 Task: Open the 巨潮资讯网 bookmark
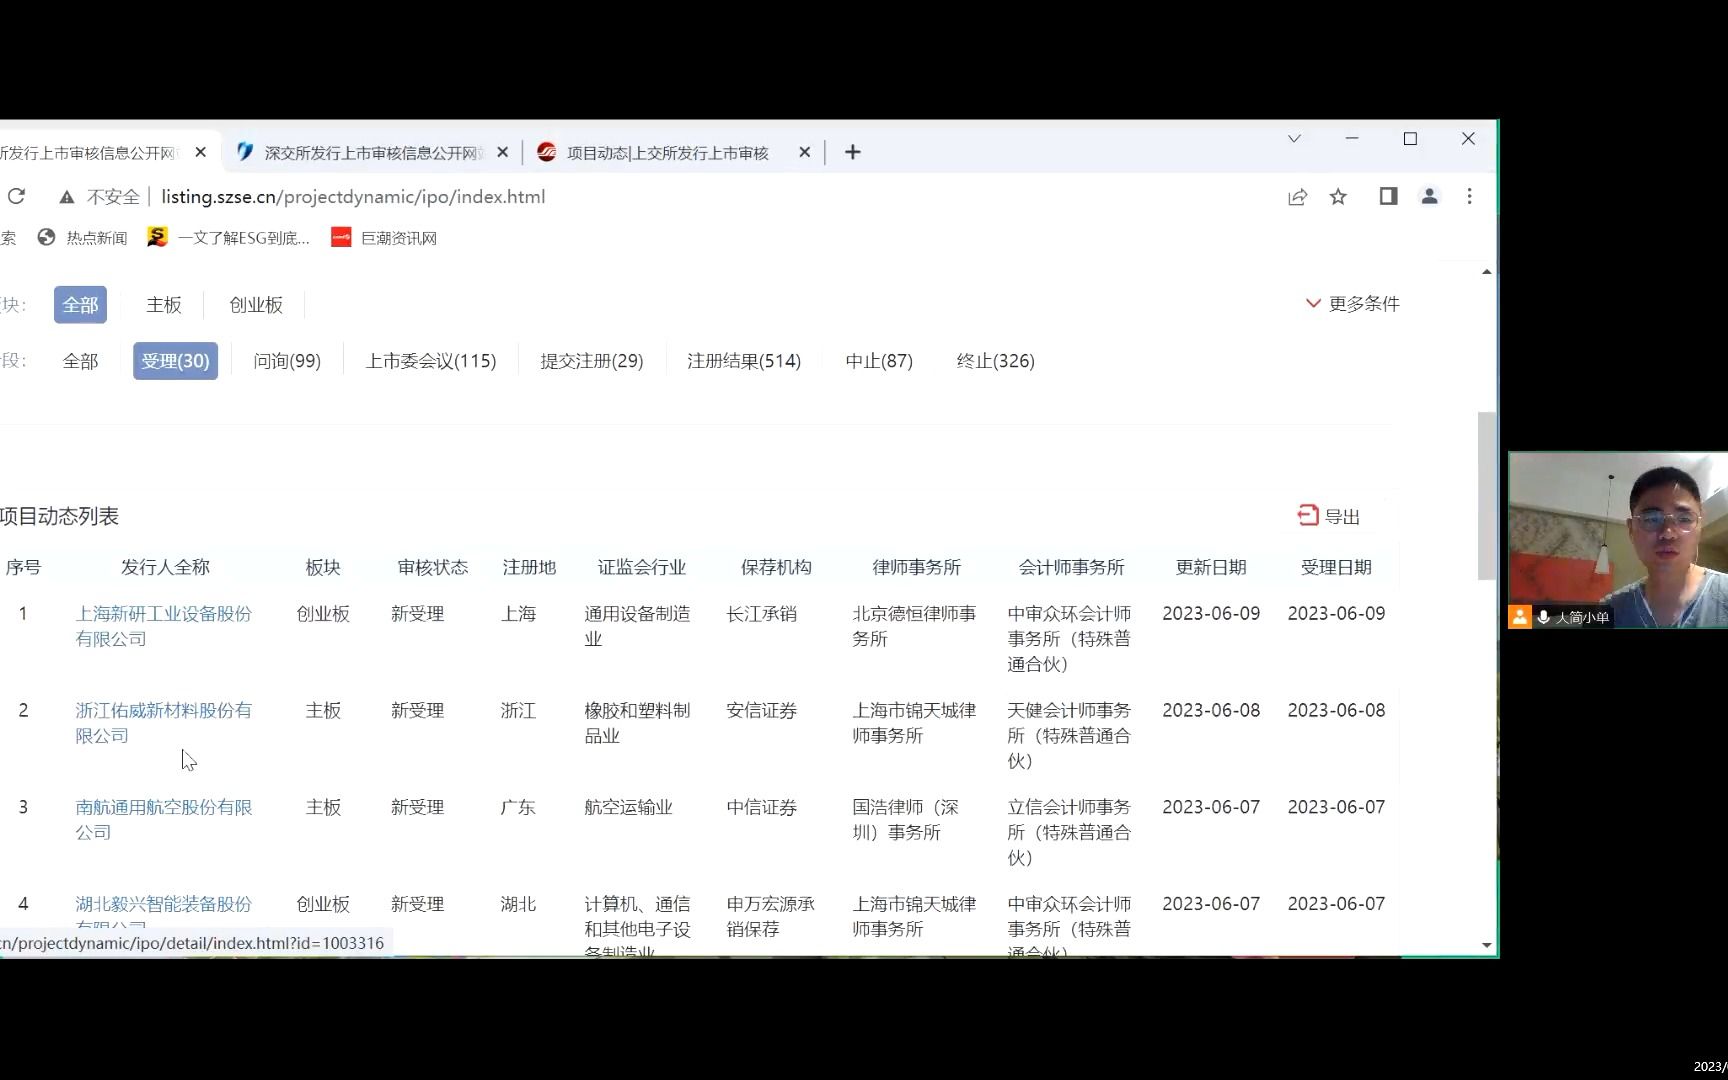pos(385,238)
